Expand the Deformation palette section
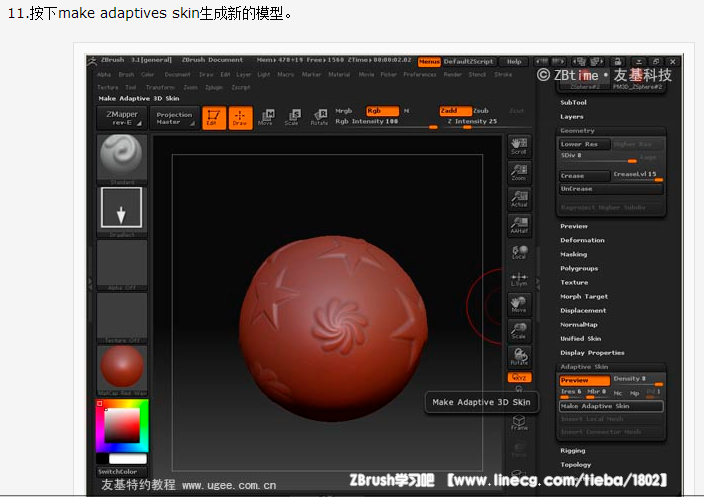The image size is (704, 497). [582, 240]
